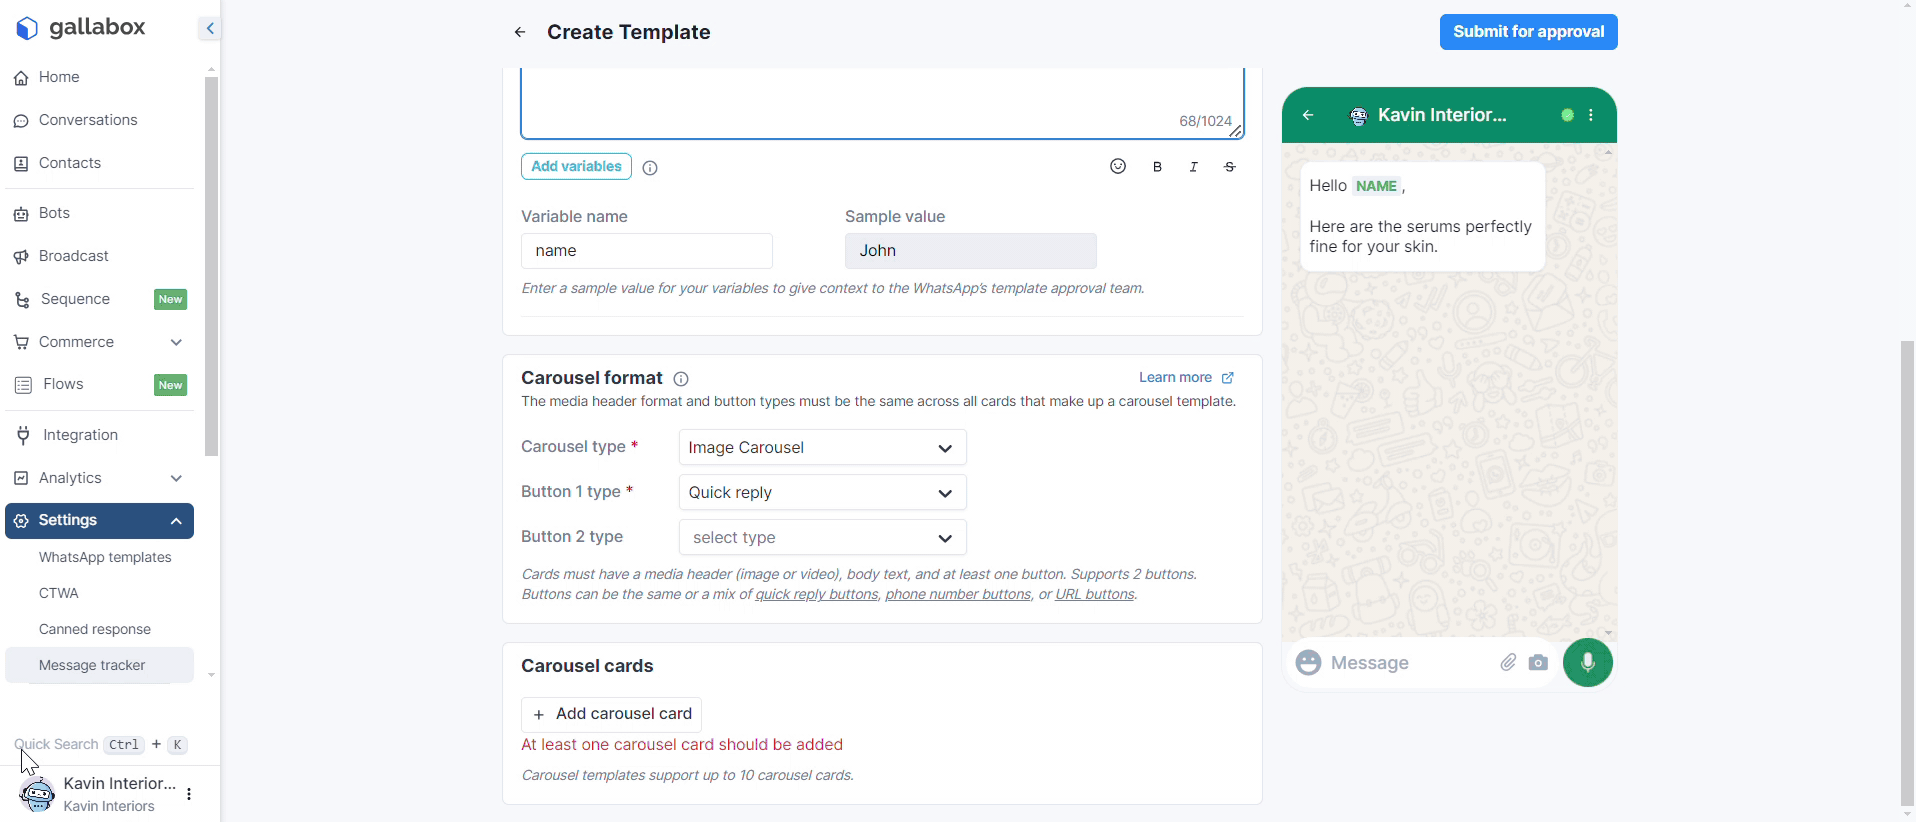Click the info icon next to Carousel format
1916x822 pixels.
(x=681, y=379)
